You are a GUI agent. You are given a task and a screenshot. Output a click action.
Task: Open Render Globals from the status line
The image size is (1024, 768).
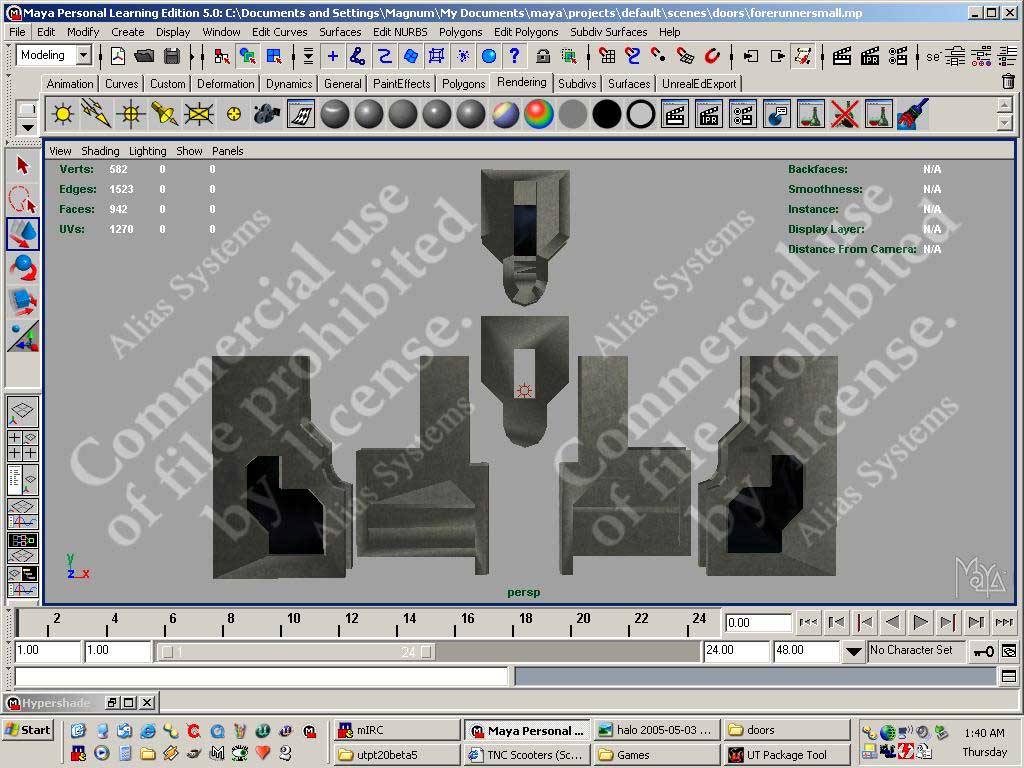pos(898,57)
